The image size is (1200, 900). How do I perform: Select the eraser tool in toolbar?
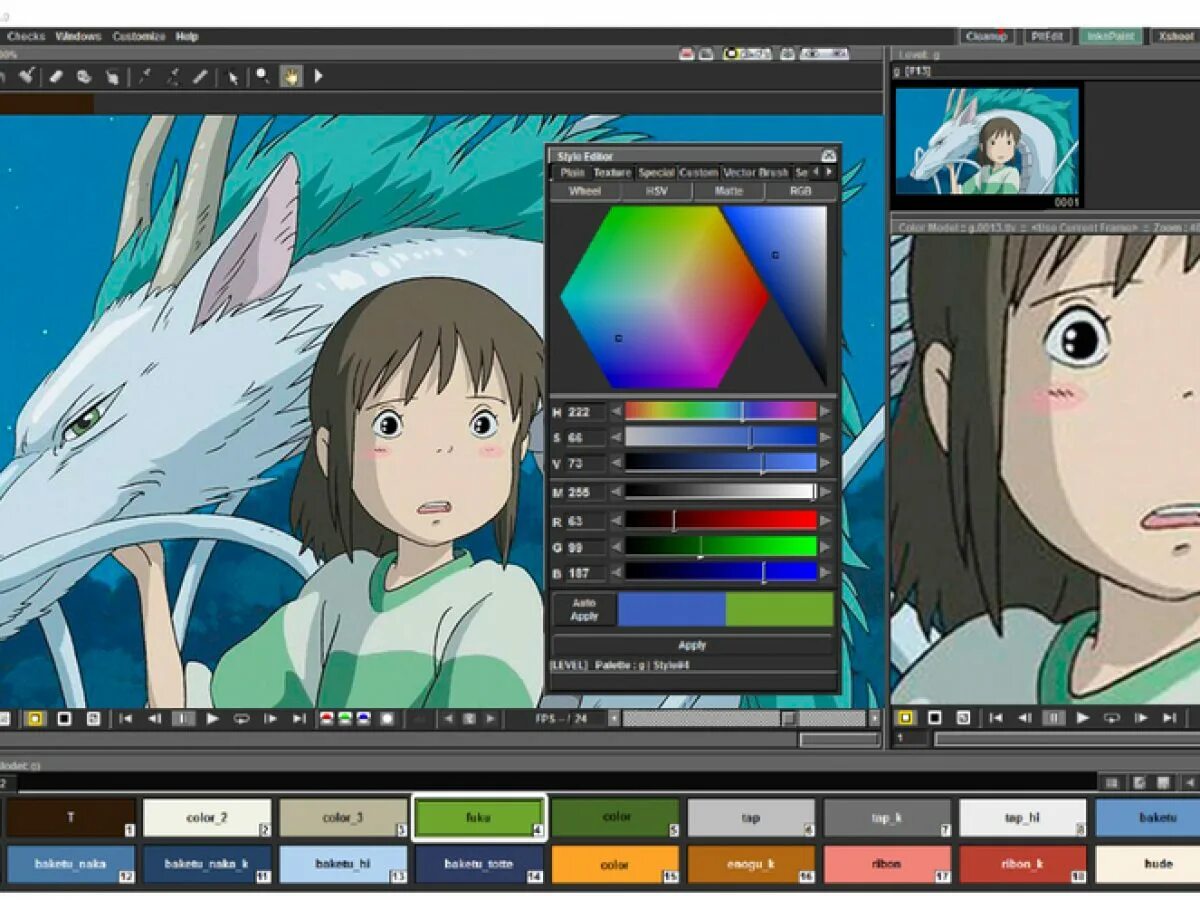point(56,75)
